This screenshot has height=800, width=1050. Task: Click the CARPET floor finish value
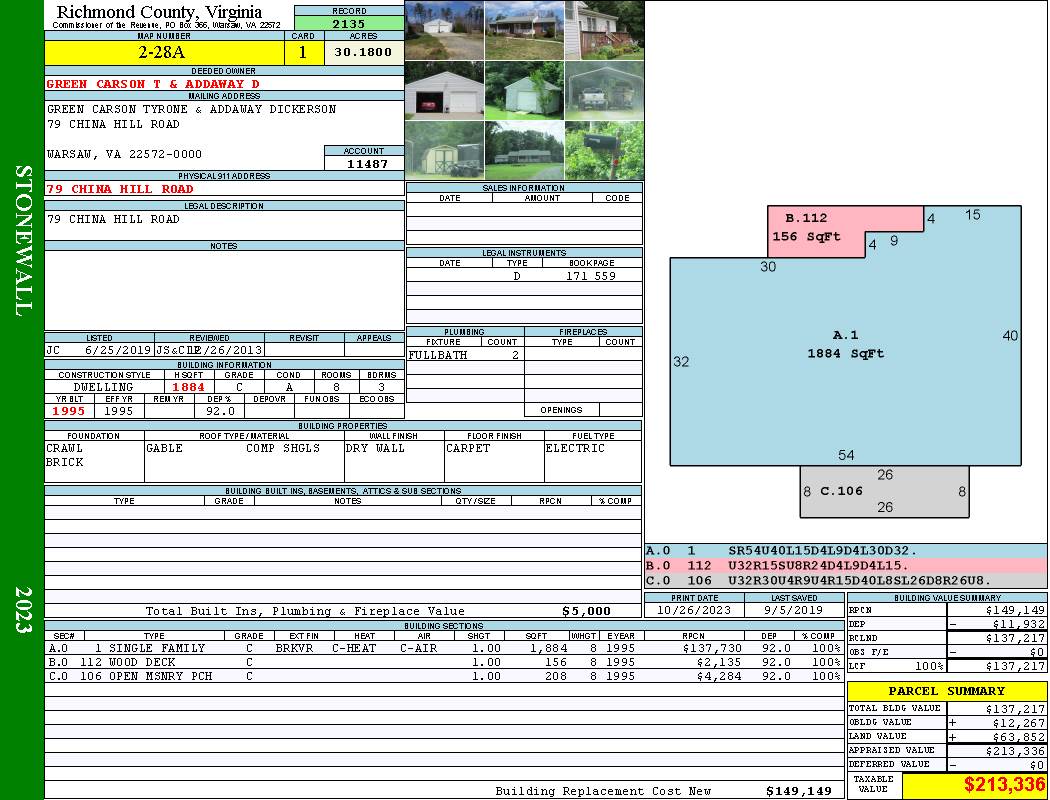click(x=468, y=449)
